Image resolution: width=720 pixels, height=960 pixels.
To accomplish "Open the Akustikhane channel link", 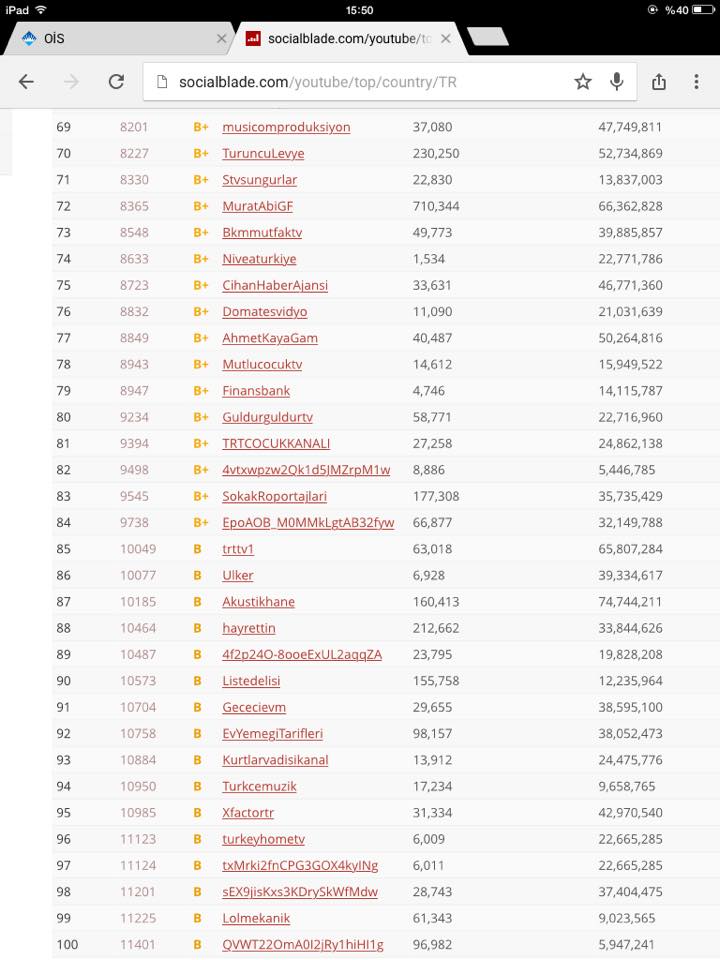I will click(258, 602).
